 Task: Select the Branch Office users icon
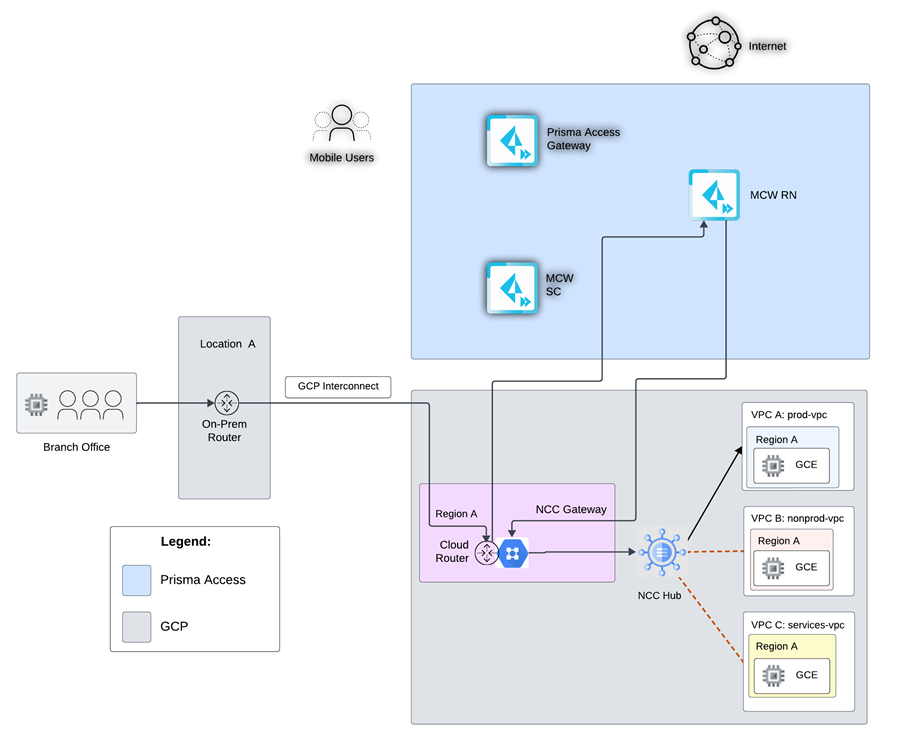[90, 405]
